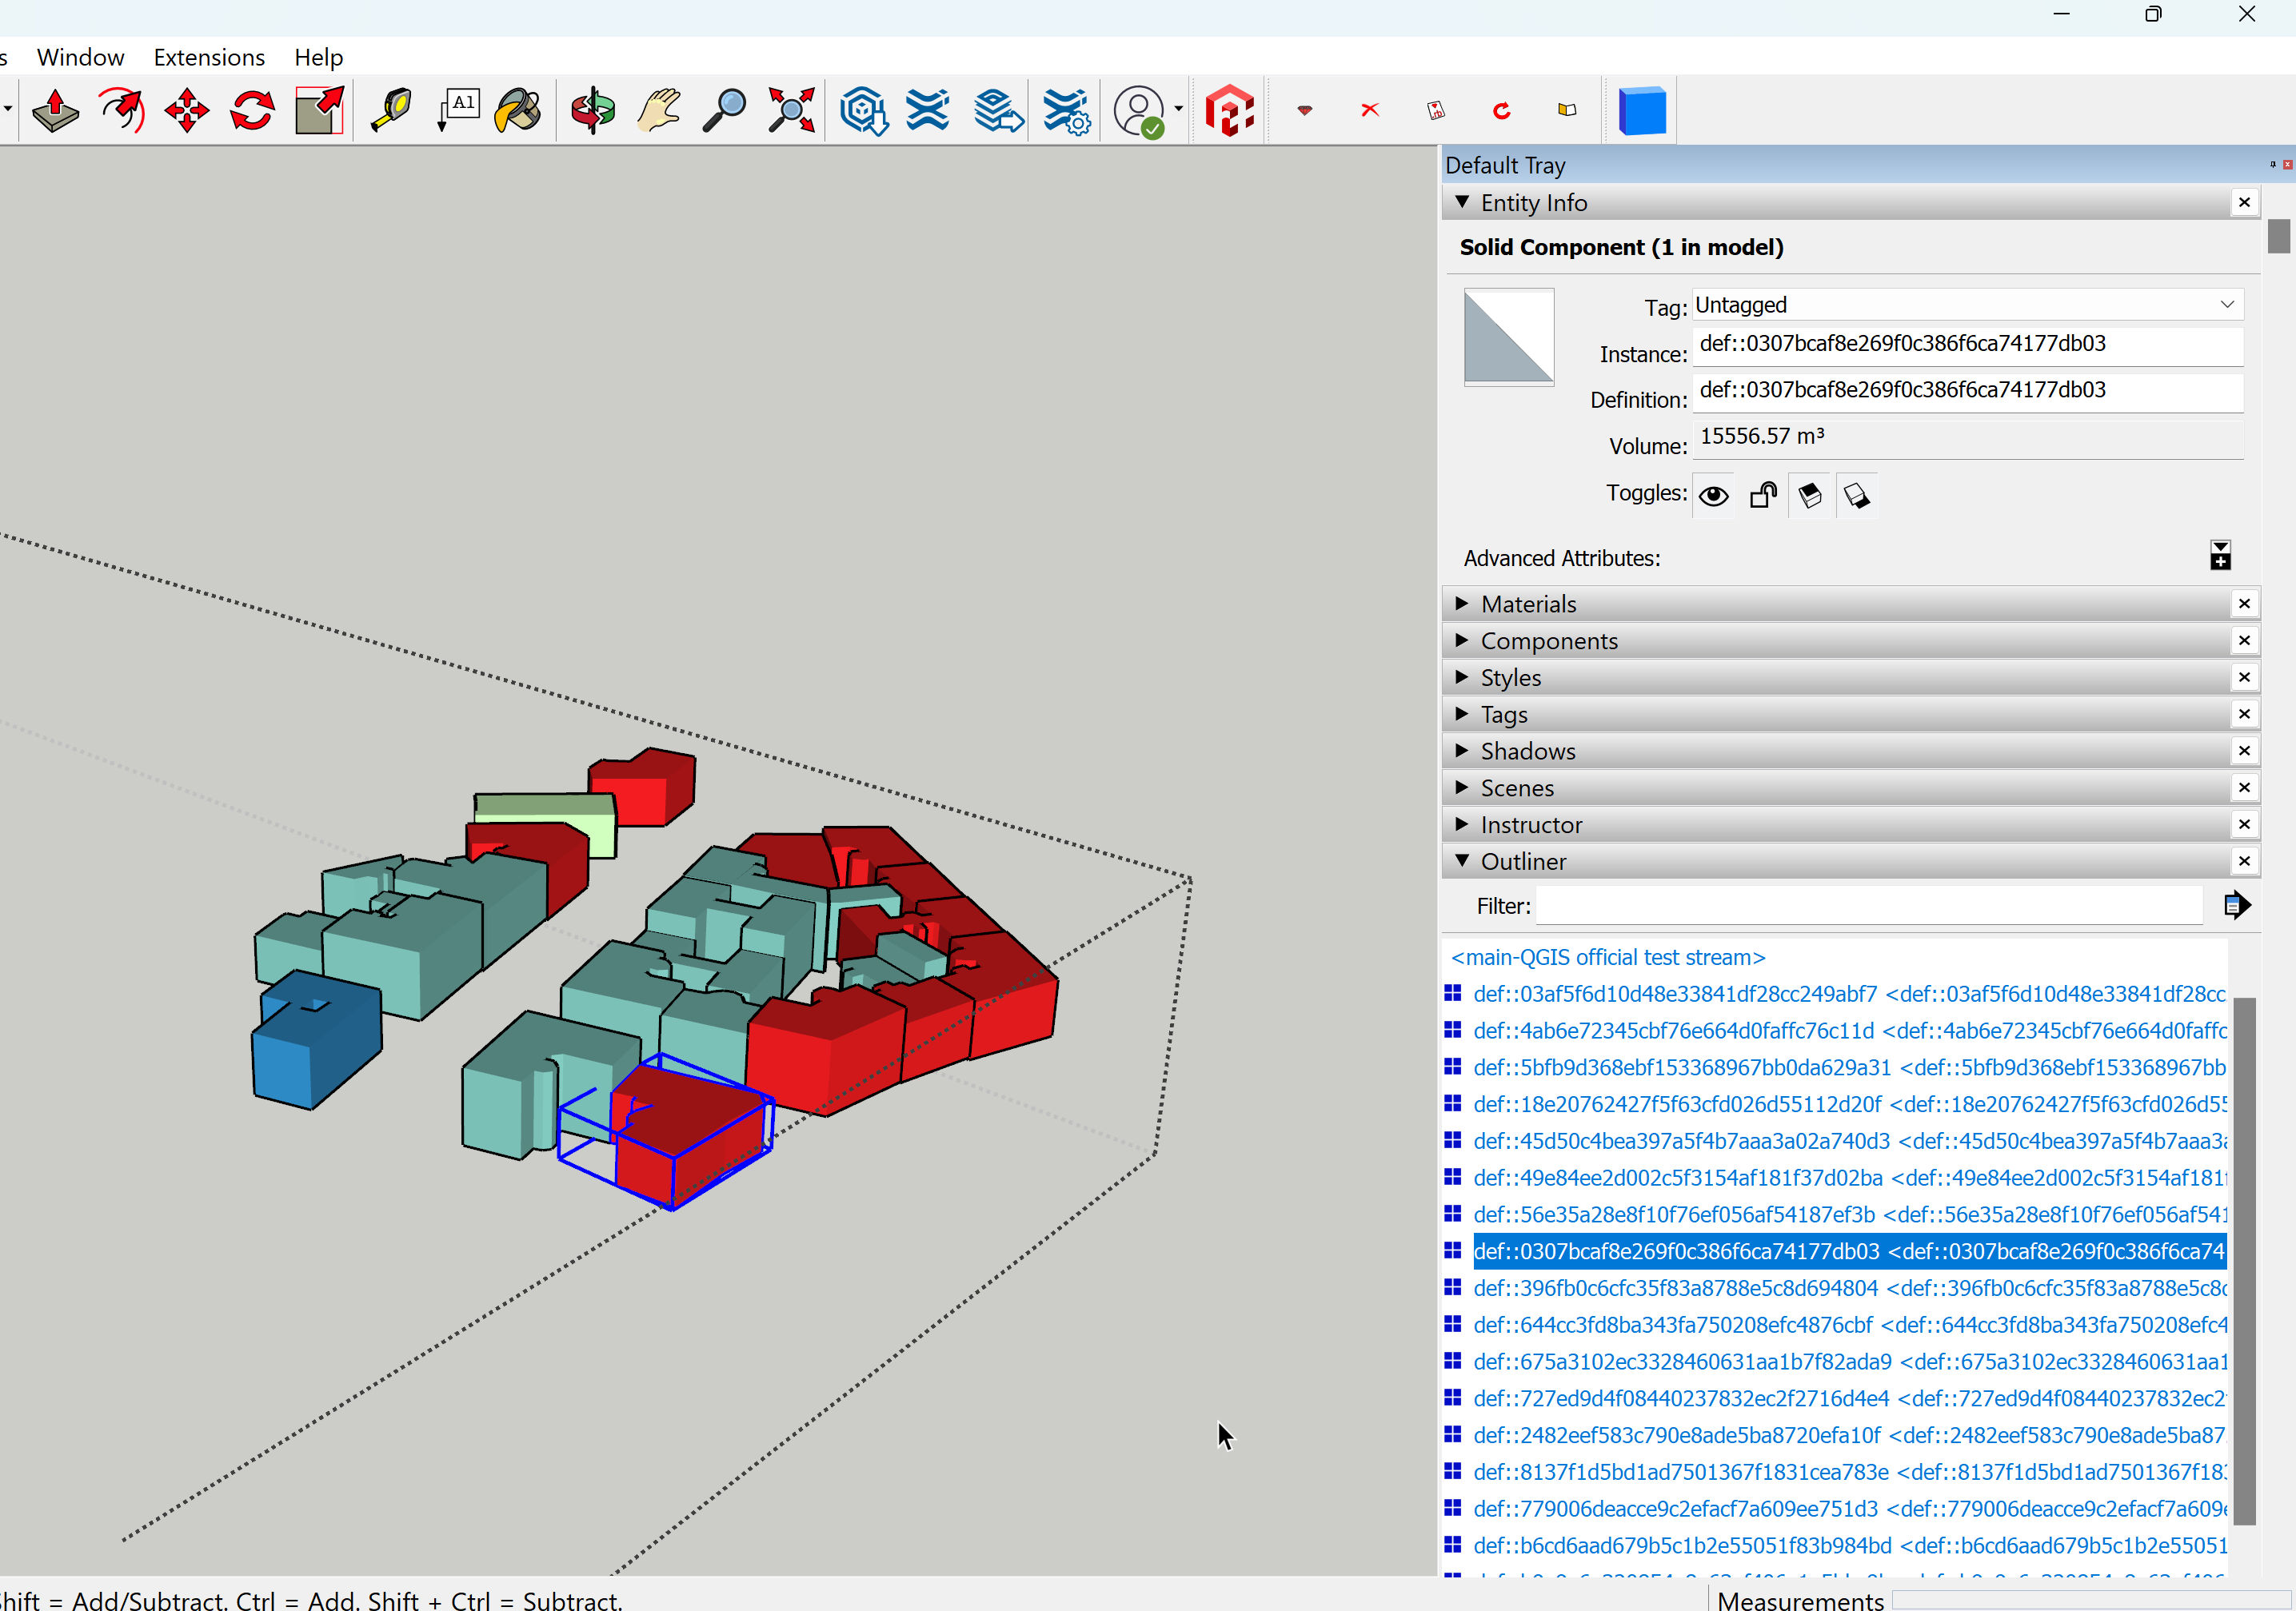Click the main-QGIS official test stream entry
The width and height of the screenshot is (2296, 1611).
[x=1607, y=957]
